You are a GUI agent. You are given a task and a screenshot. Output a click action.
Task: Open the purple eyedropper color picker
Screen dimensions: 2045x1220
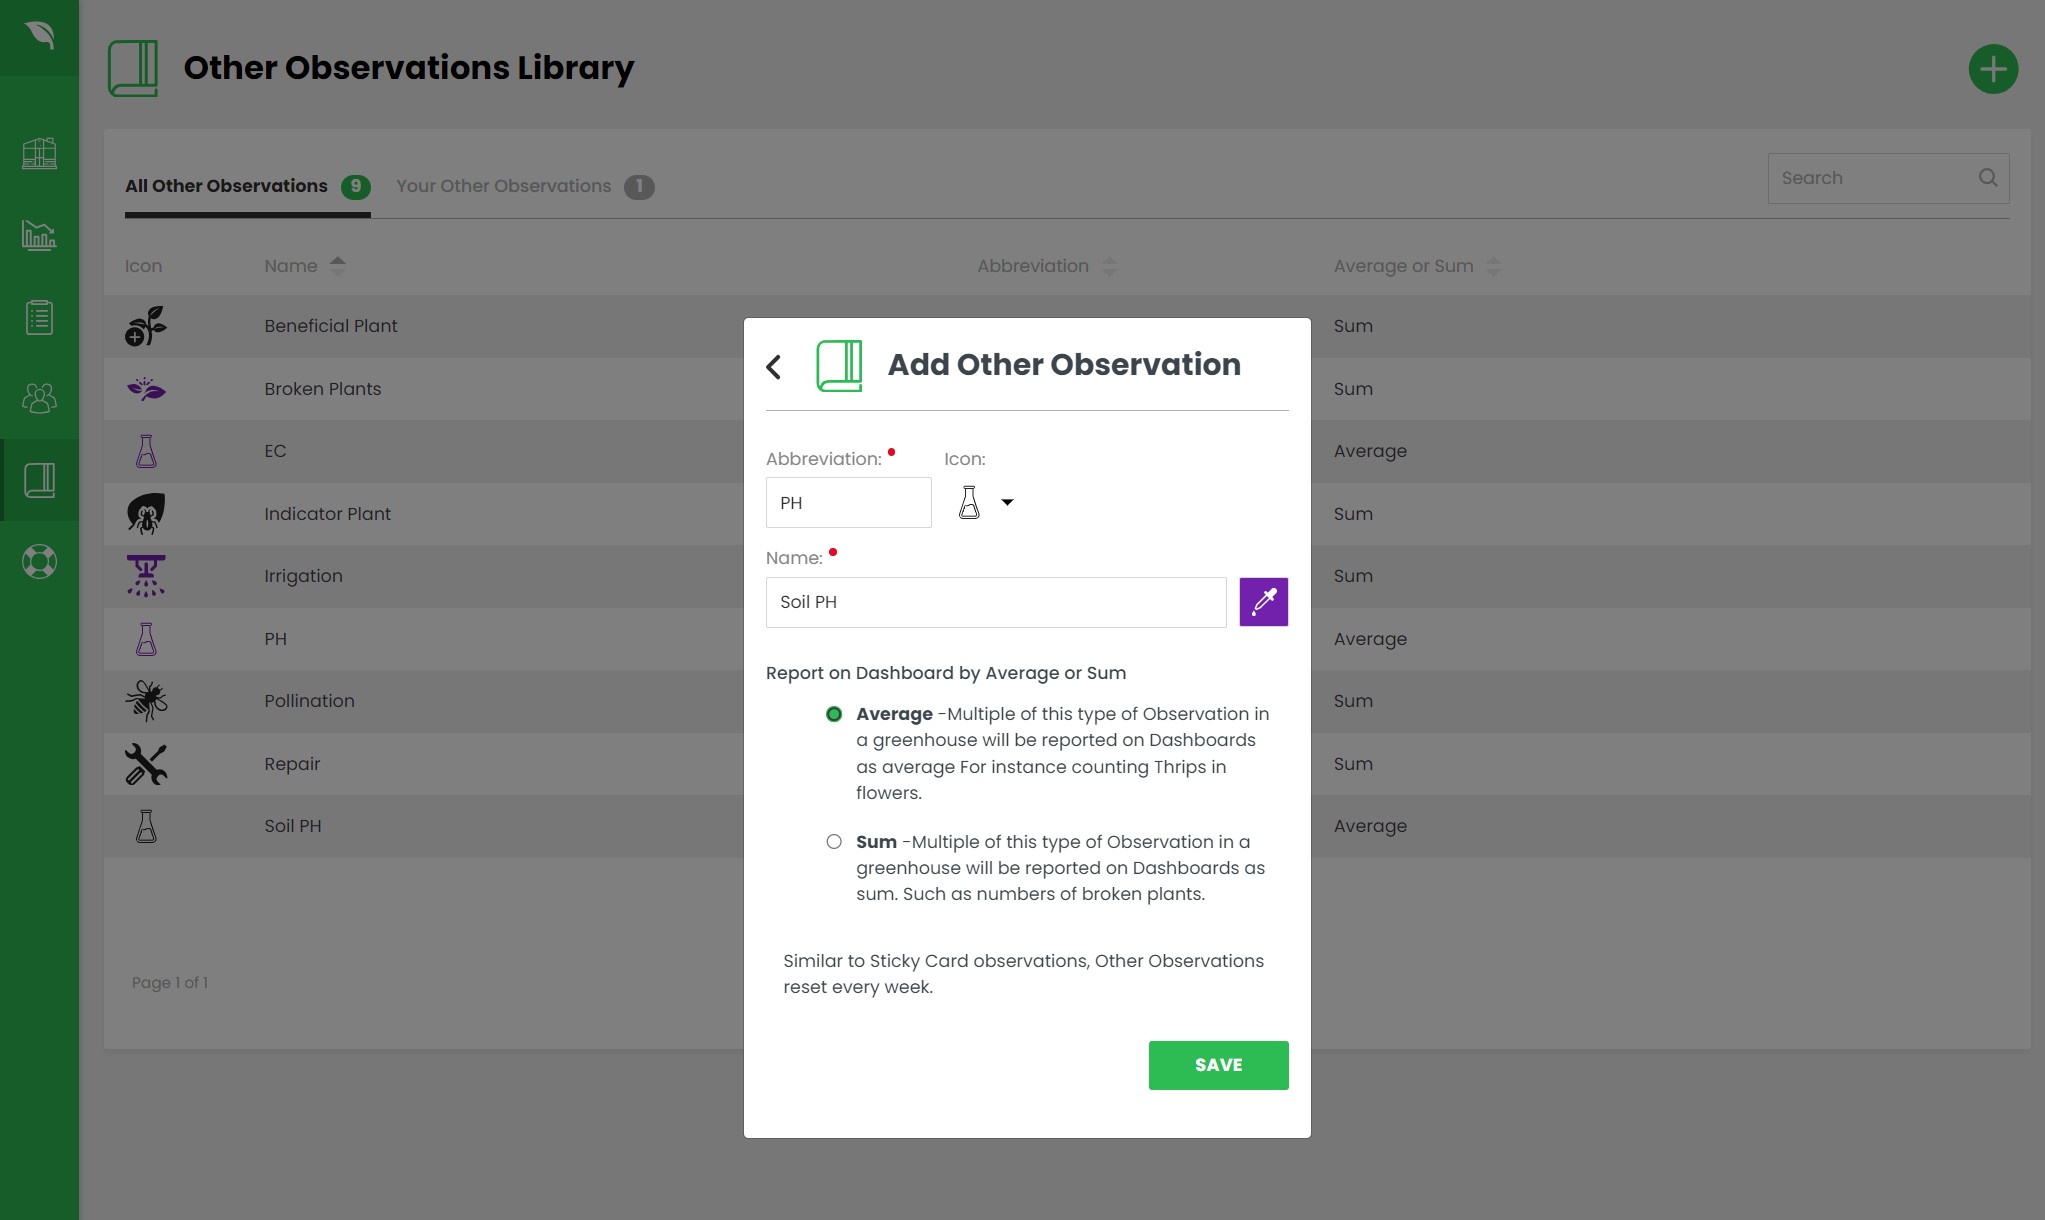point(1263,602)
